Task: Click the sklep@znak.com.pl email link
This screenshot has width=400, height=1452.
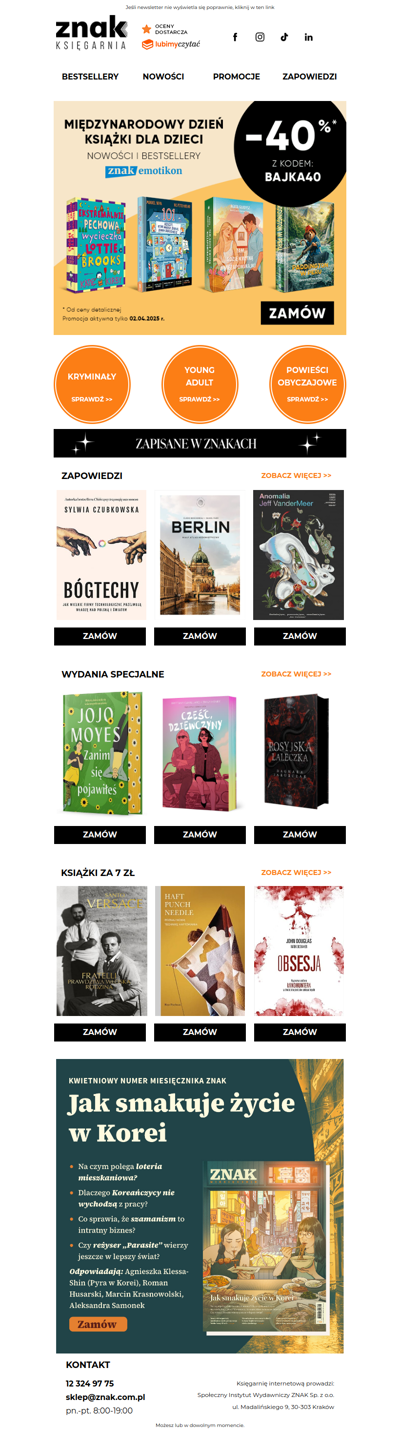Action: click(105, 1397)
